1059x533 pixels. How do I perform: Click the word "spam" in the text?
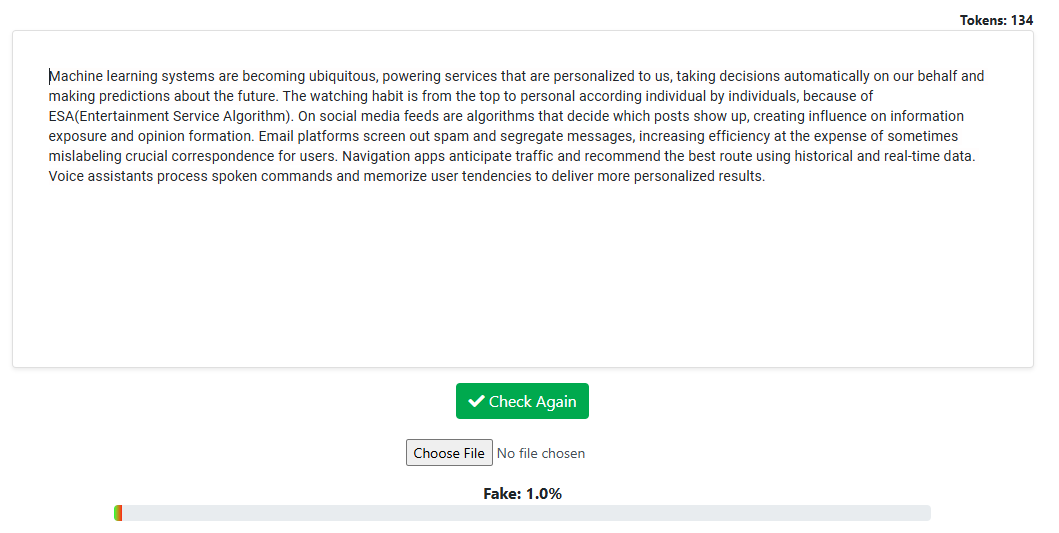tap(451, 136)
